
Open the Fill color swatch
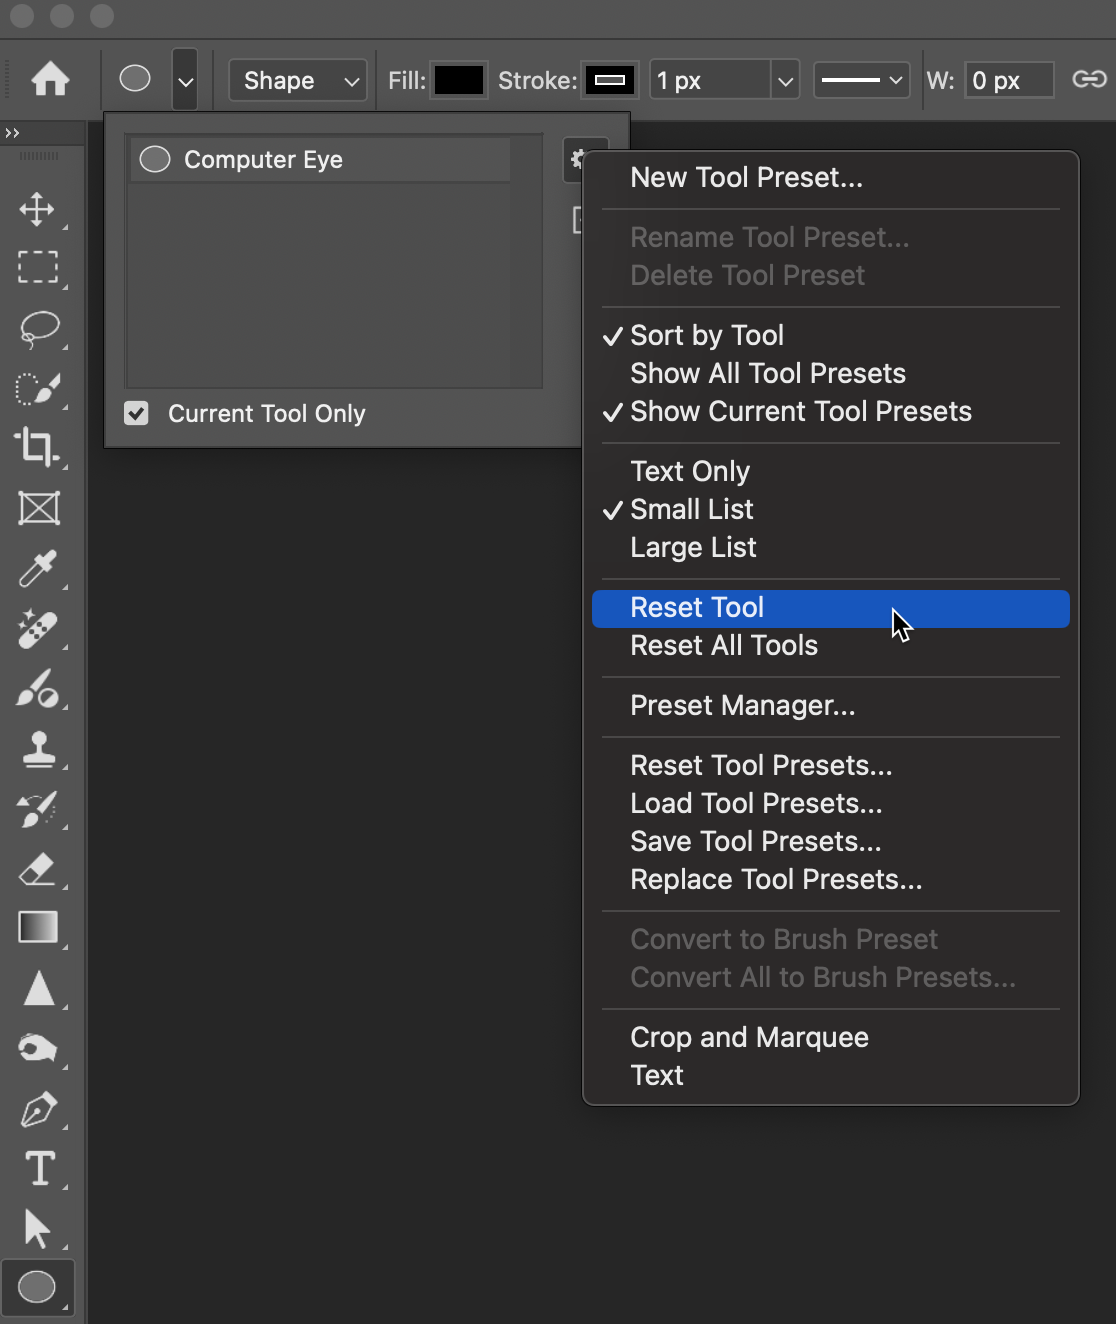458,80
